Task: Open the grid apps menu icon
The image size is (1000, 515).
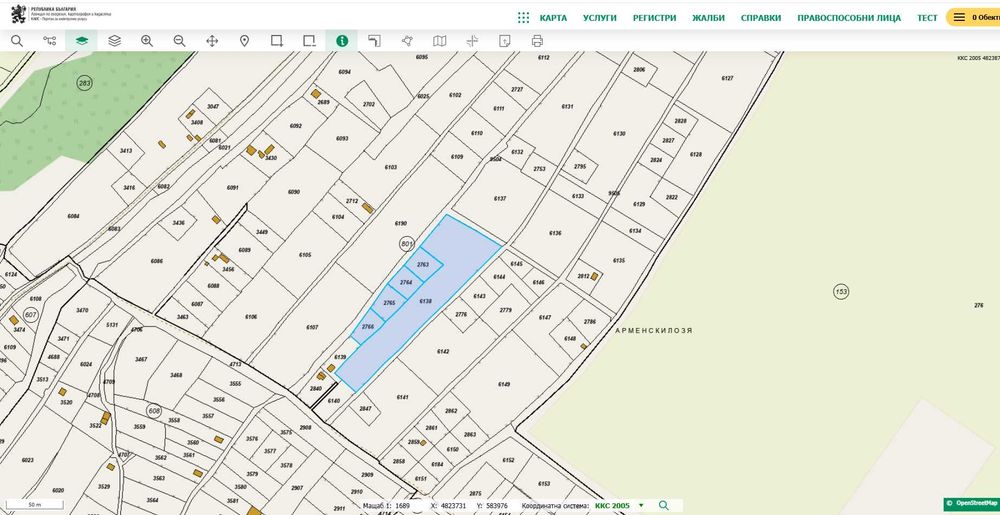Action: pyautogui.click(x=523, y=18)
